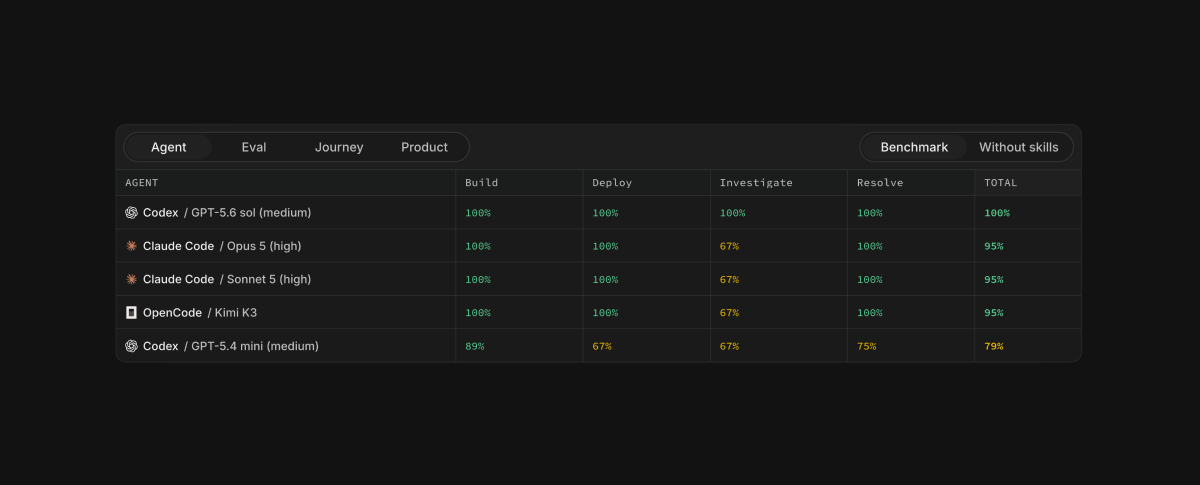1200x485 pixels.
Task: Click Deploy score for GPT-5.6 sol
Action: pos(605,213)
